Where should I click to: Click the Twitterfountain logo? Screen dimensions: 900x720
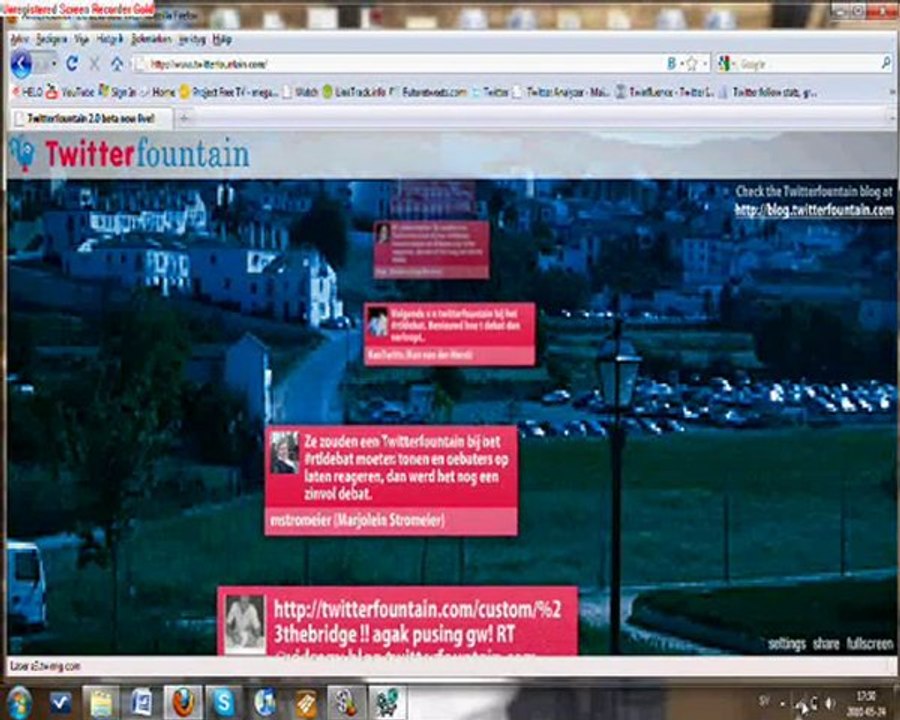[130, 154]
